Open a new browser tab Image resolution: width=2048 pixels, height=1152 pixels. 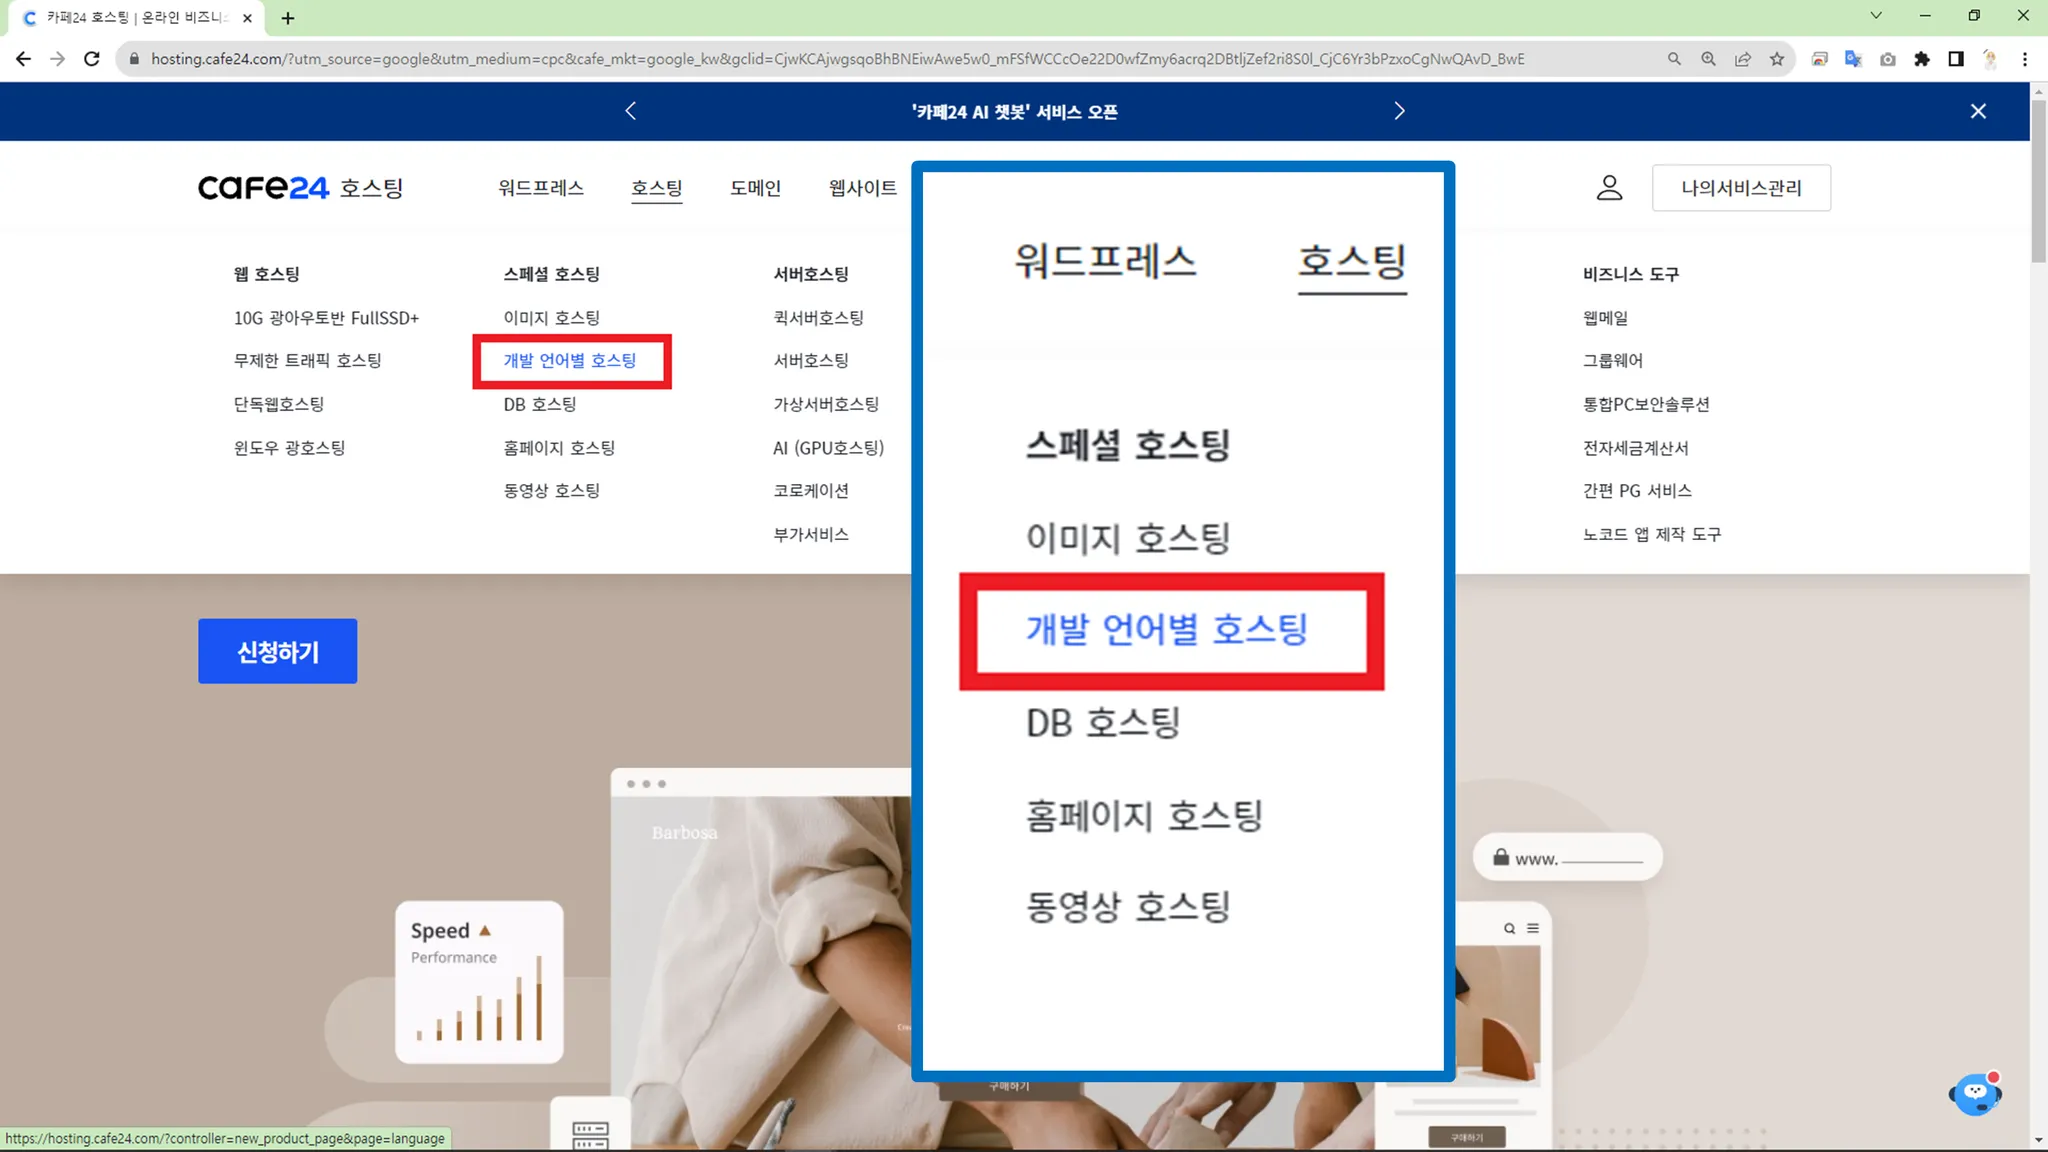click(288, 18)
